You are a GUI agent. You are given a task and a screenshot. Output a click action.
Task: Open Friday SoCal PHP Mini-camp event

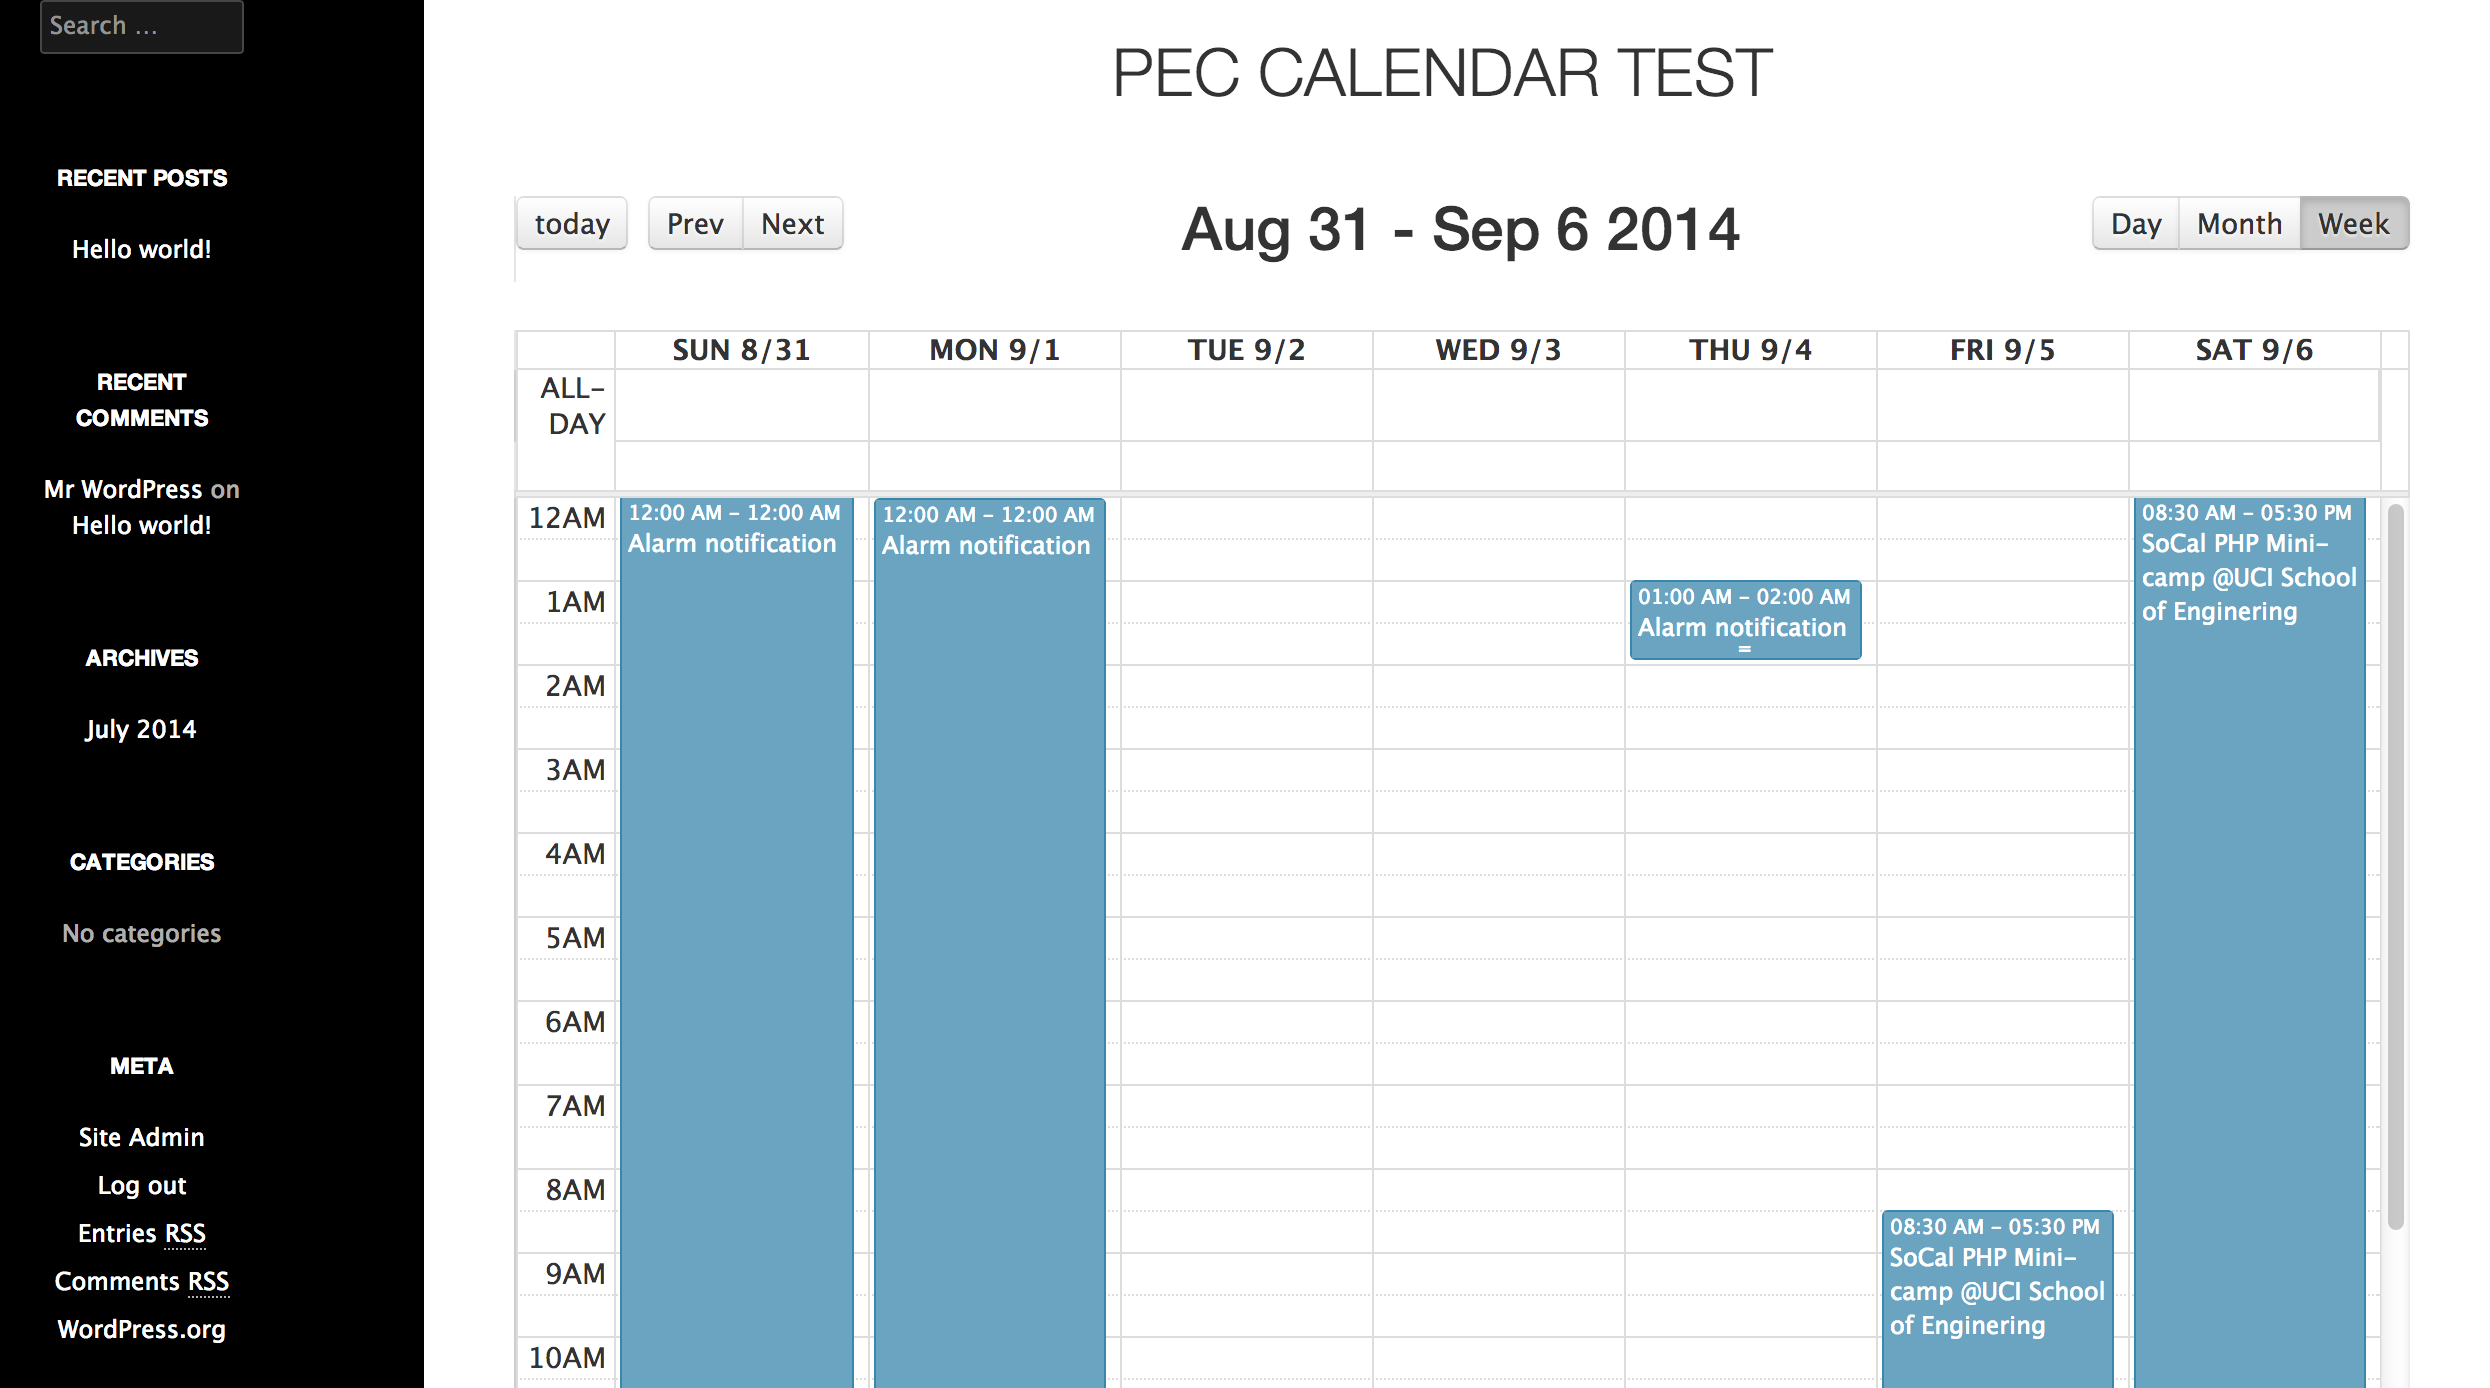(x=1997, y=1299)
